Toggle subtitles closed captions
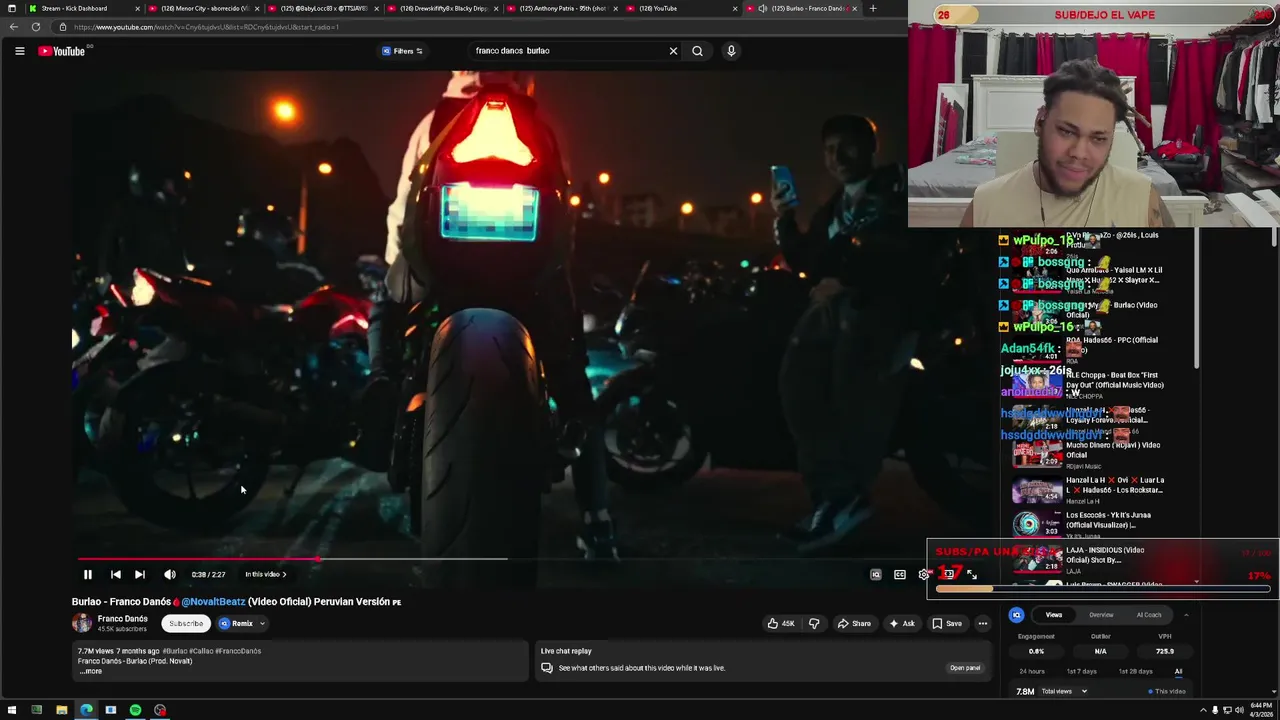 click(899, 574)
